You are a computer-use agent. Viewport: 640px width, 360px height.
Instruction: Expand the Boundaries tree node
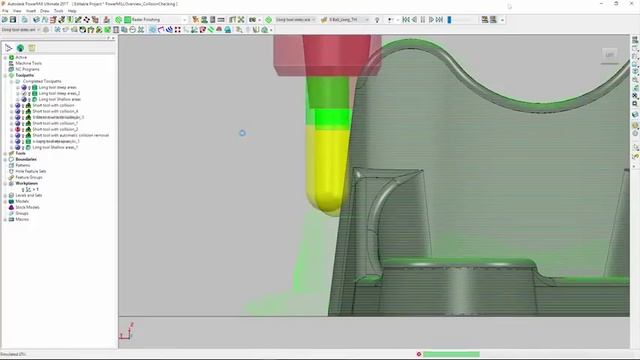tap(5, 159)
